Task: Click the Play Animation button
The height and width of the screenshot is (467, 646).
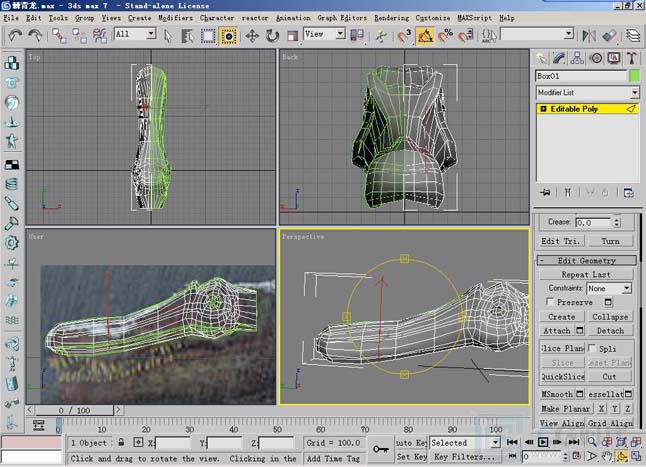Action: pyautogui.click(x=543, y=442)
